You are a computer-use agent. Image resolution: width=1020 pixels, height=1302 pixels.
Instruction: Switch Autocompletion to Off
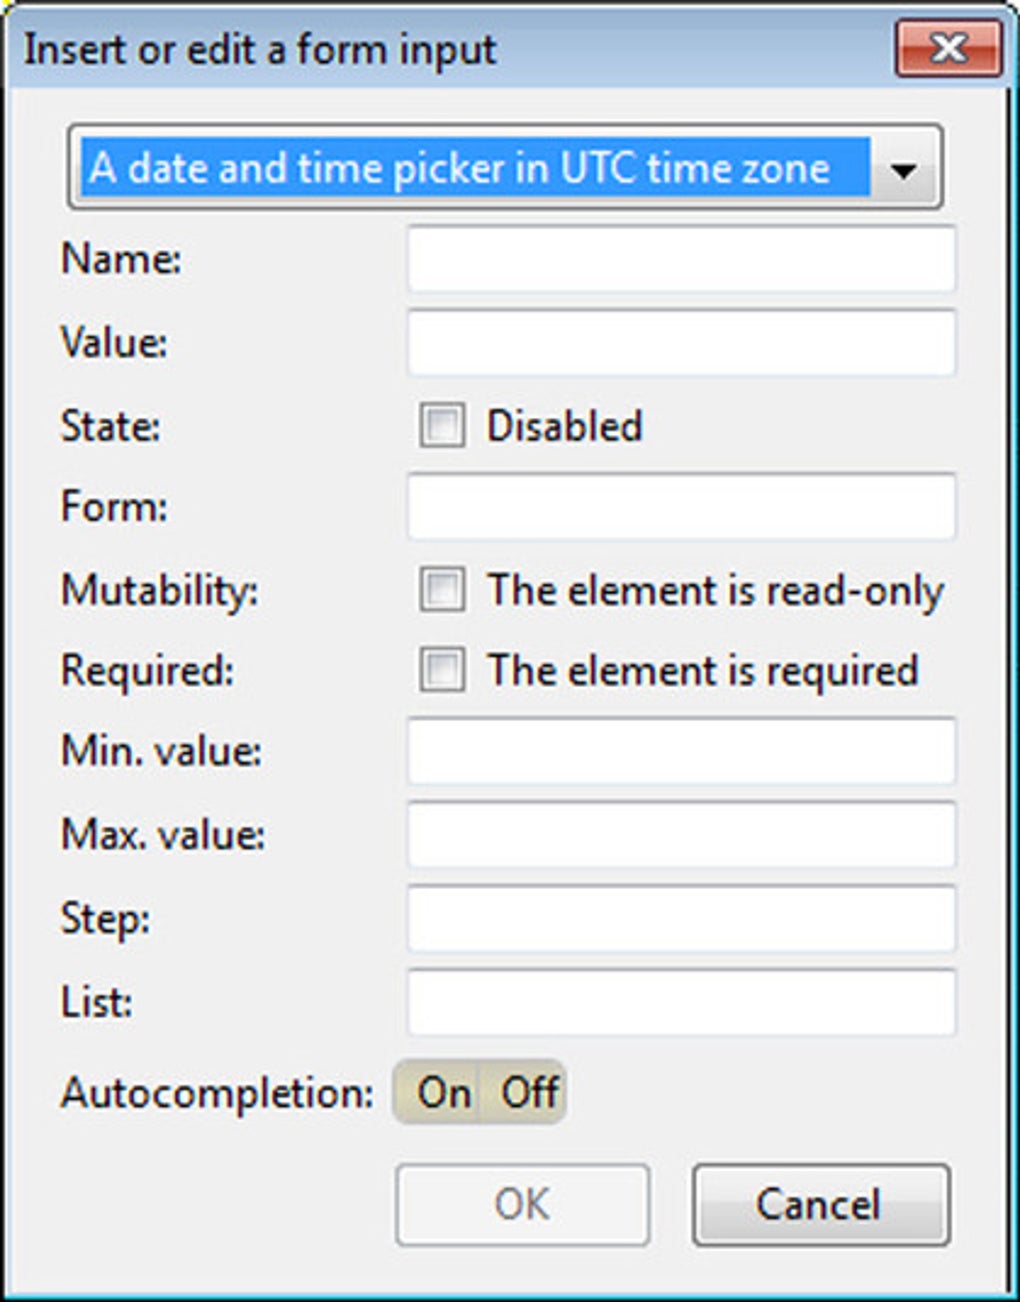[529, 1092]
